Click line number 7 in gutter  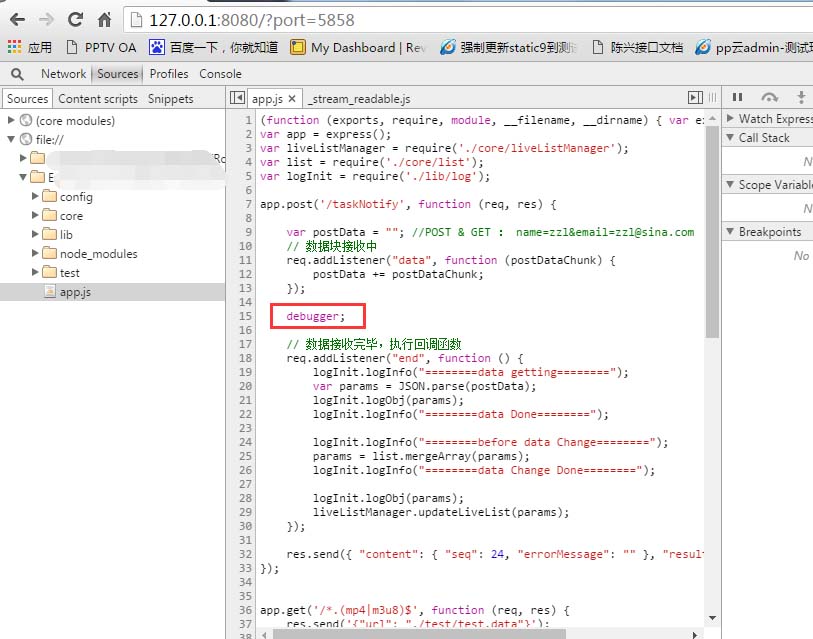tap(248, 204)
